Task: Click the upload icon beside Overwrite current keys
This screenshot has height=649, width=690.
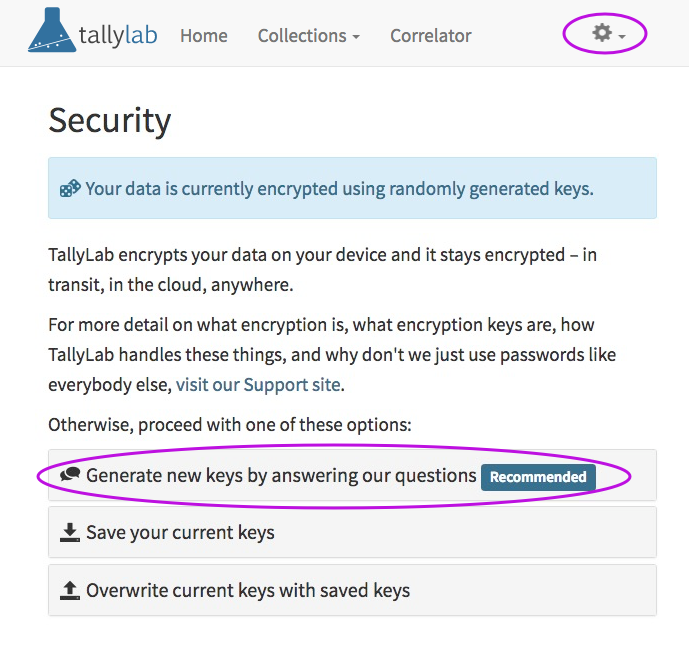Action: [x=70, y=590]
